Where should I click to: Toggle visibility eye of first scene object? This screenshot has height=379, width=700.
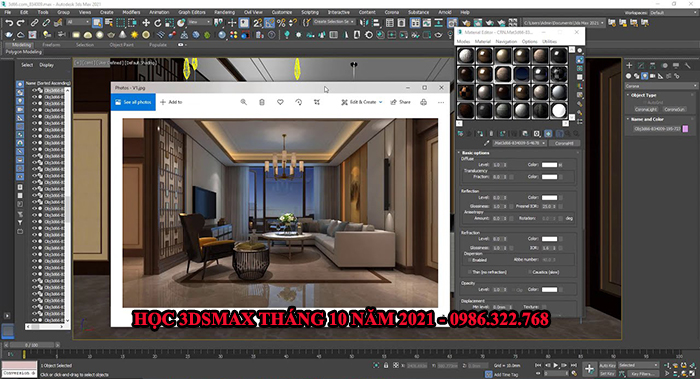[34, 90]
